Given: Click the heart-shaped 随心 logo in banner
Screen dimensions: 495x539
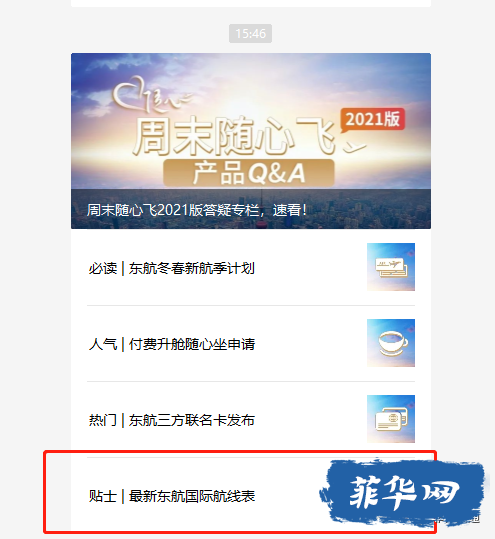Looking at the screenshot, I should coord(150,95).
